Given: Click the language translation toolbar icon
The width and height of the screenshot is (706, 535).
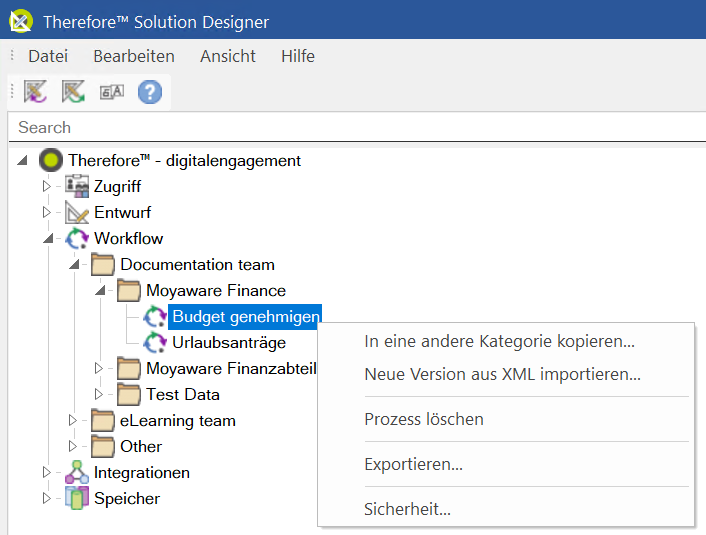Looking at the screenshot, I should (112, 92).
